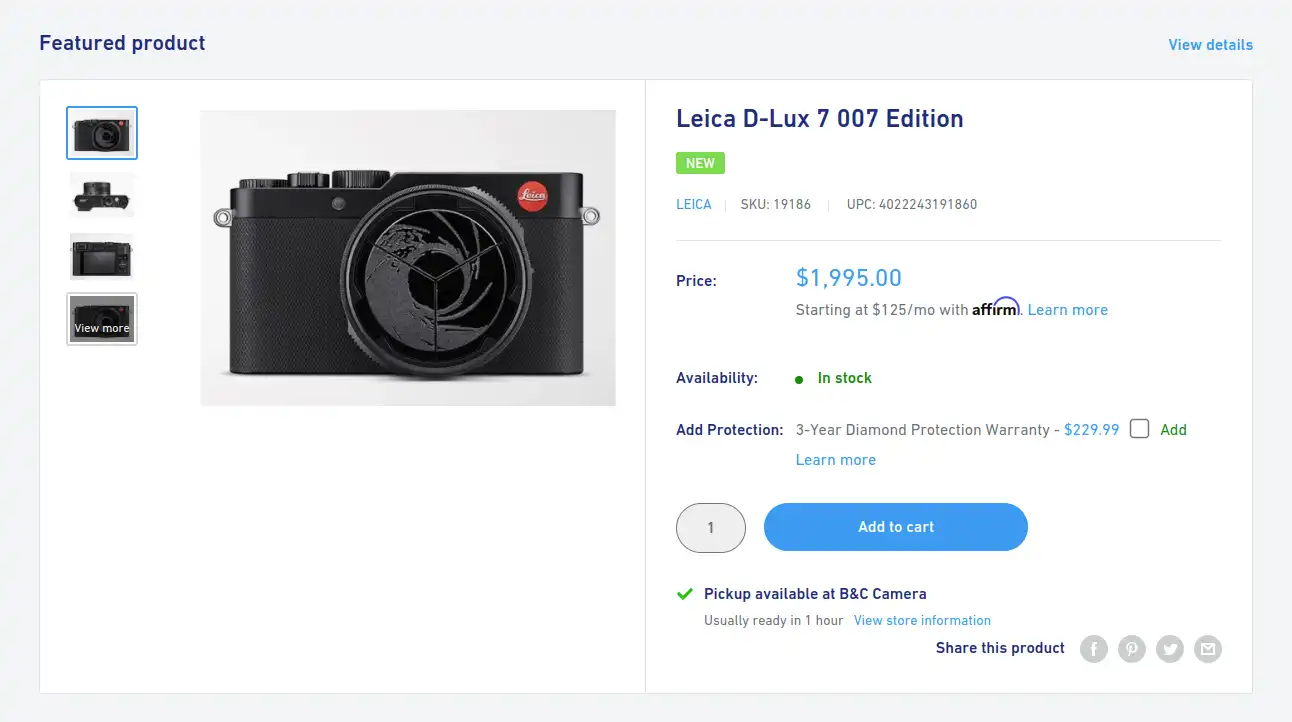Open warranty Learn more link
This screenshot has width=1292, height=722.
tap(836, 460)
